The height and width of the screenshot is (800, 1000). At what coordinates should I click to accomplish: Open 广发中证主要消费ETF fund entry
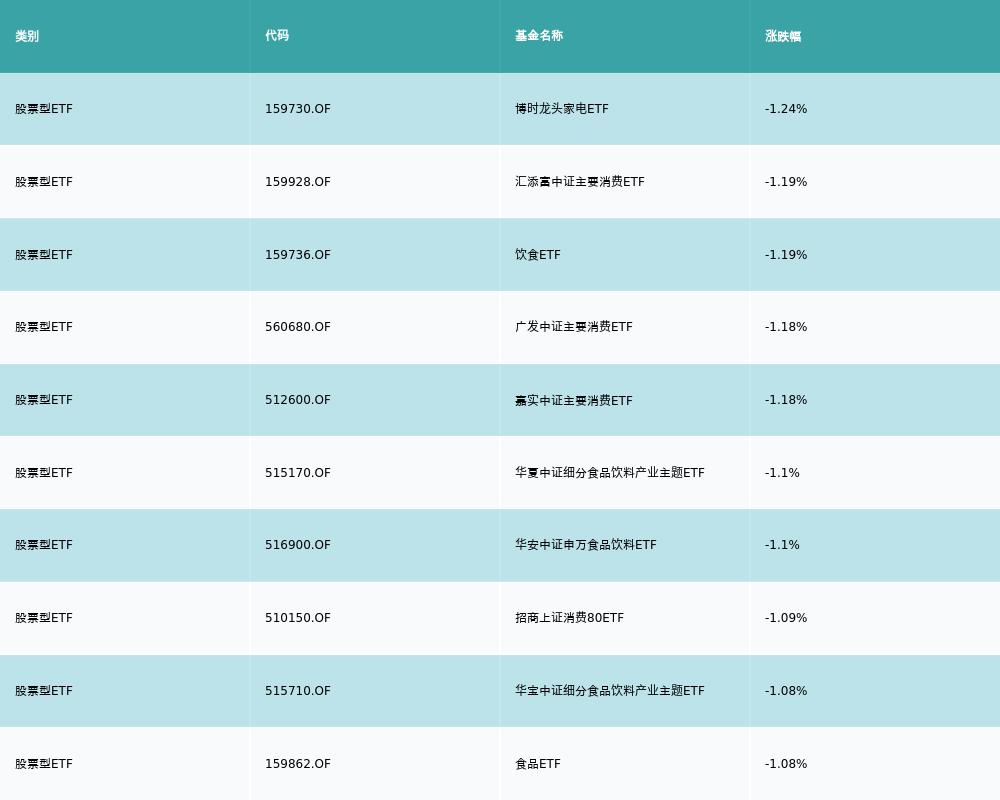[x=574, y=327]
